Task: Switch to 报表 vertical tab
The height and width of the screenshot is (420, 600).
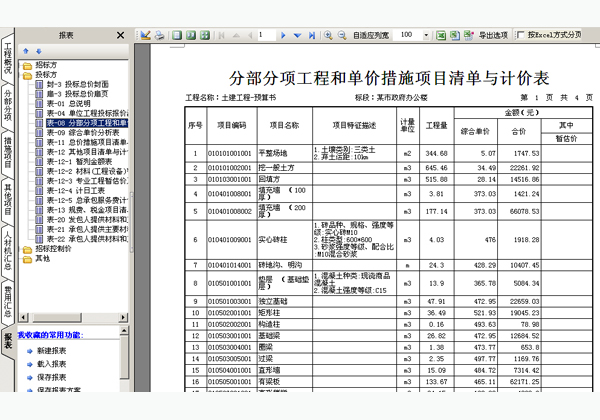Action: (8, 340)
